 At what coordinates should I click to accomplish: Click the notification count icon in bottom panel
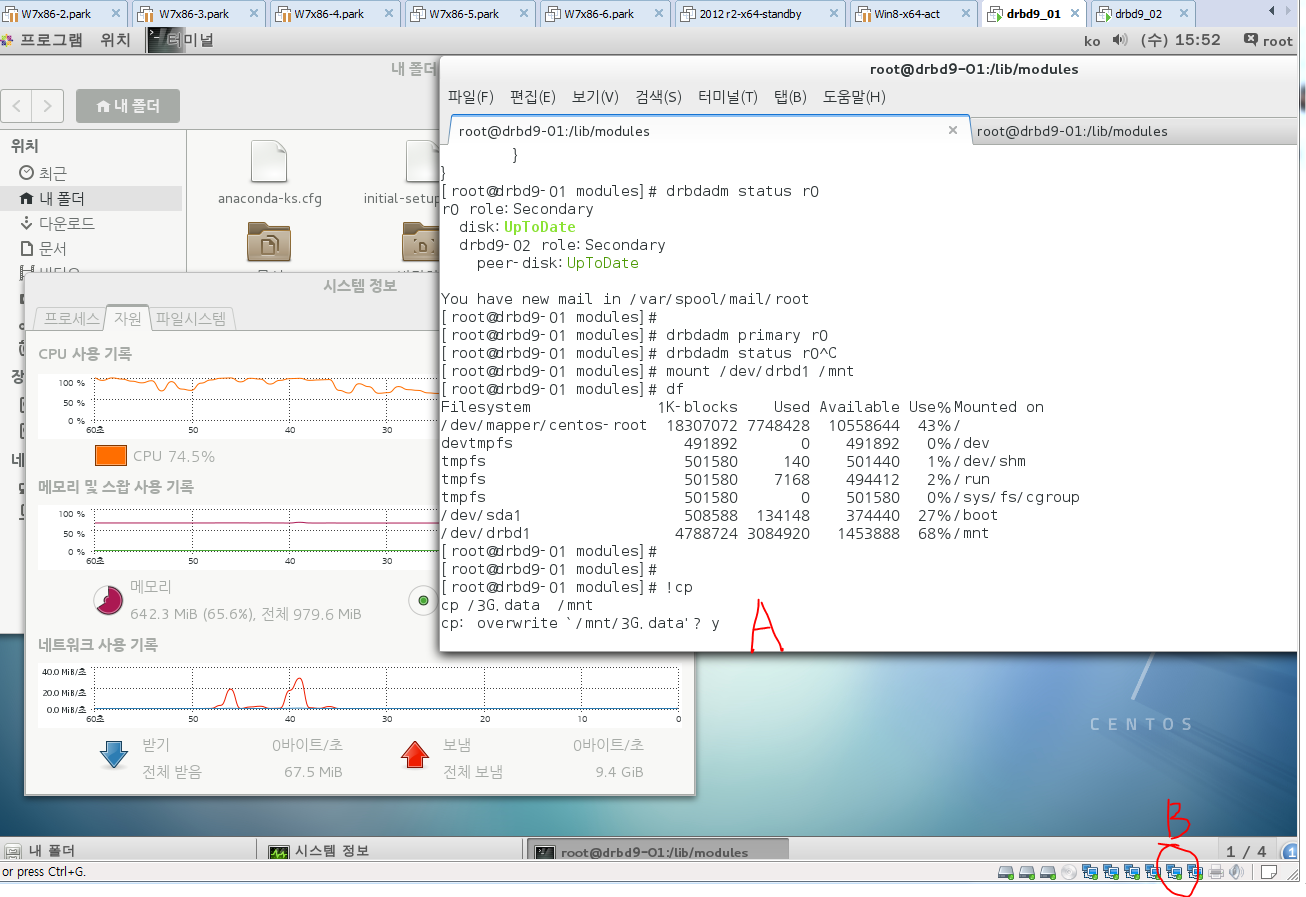tap(1290, 851)
